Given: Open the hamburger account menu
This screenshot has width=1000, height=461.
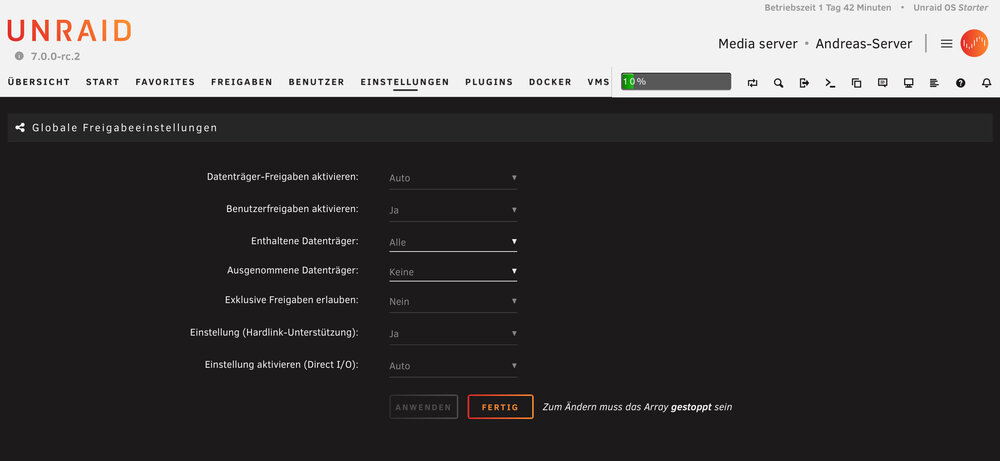Looking at the screenshot, I should tap(946, 43).
